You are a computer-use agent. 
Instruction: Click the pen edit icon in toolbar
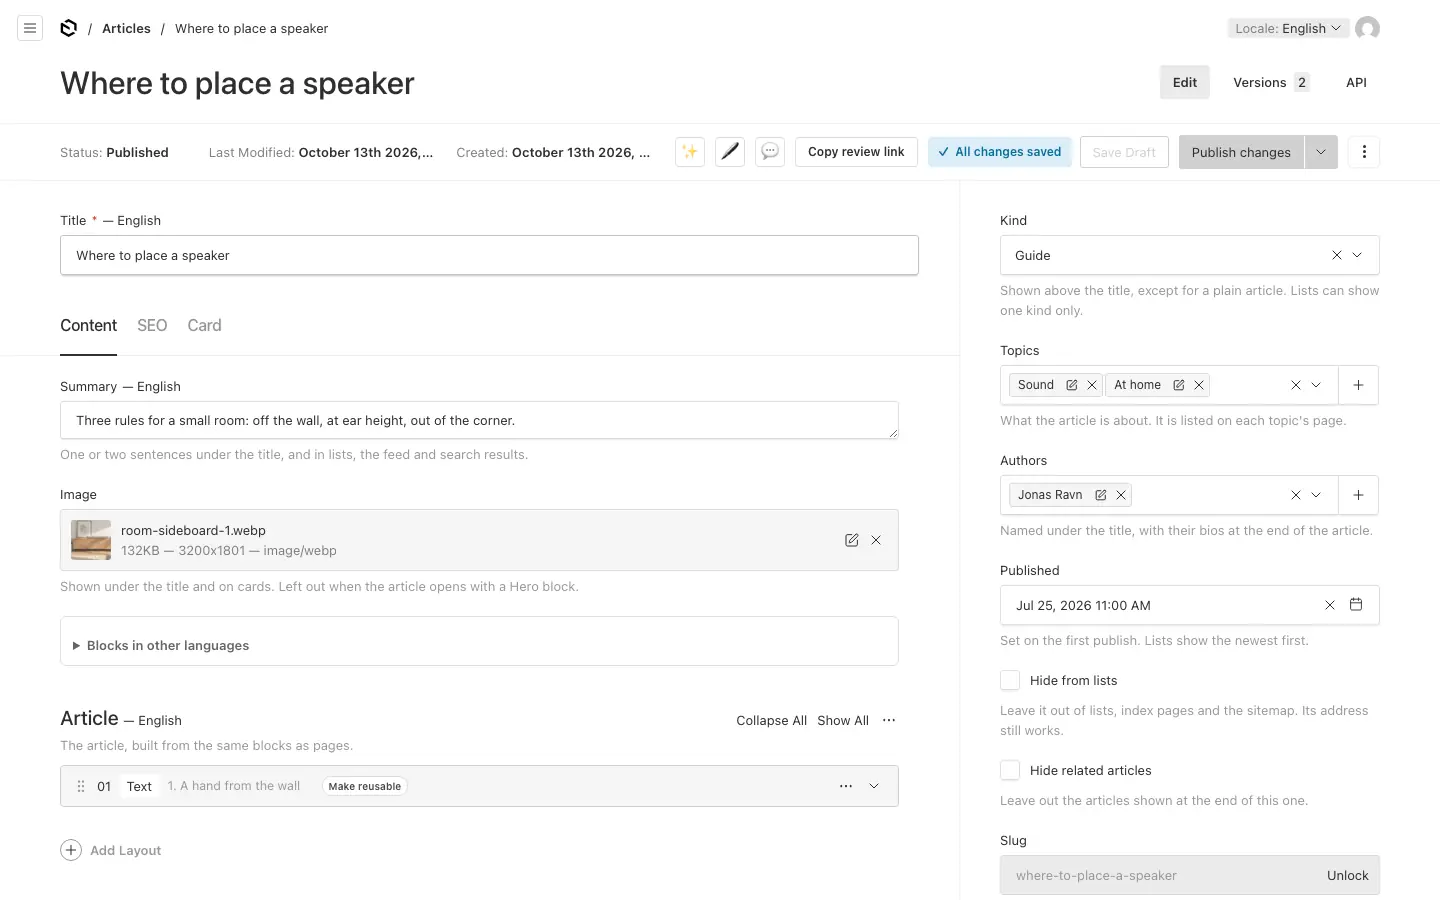(730, 152)
